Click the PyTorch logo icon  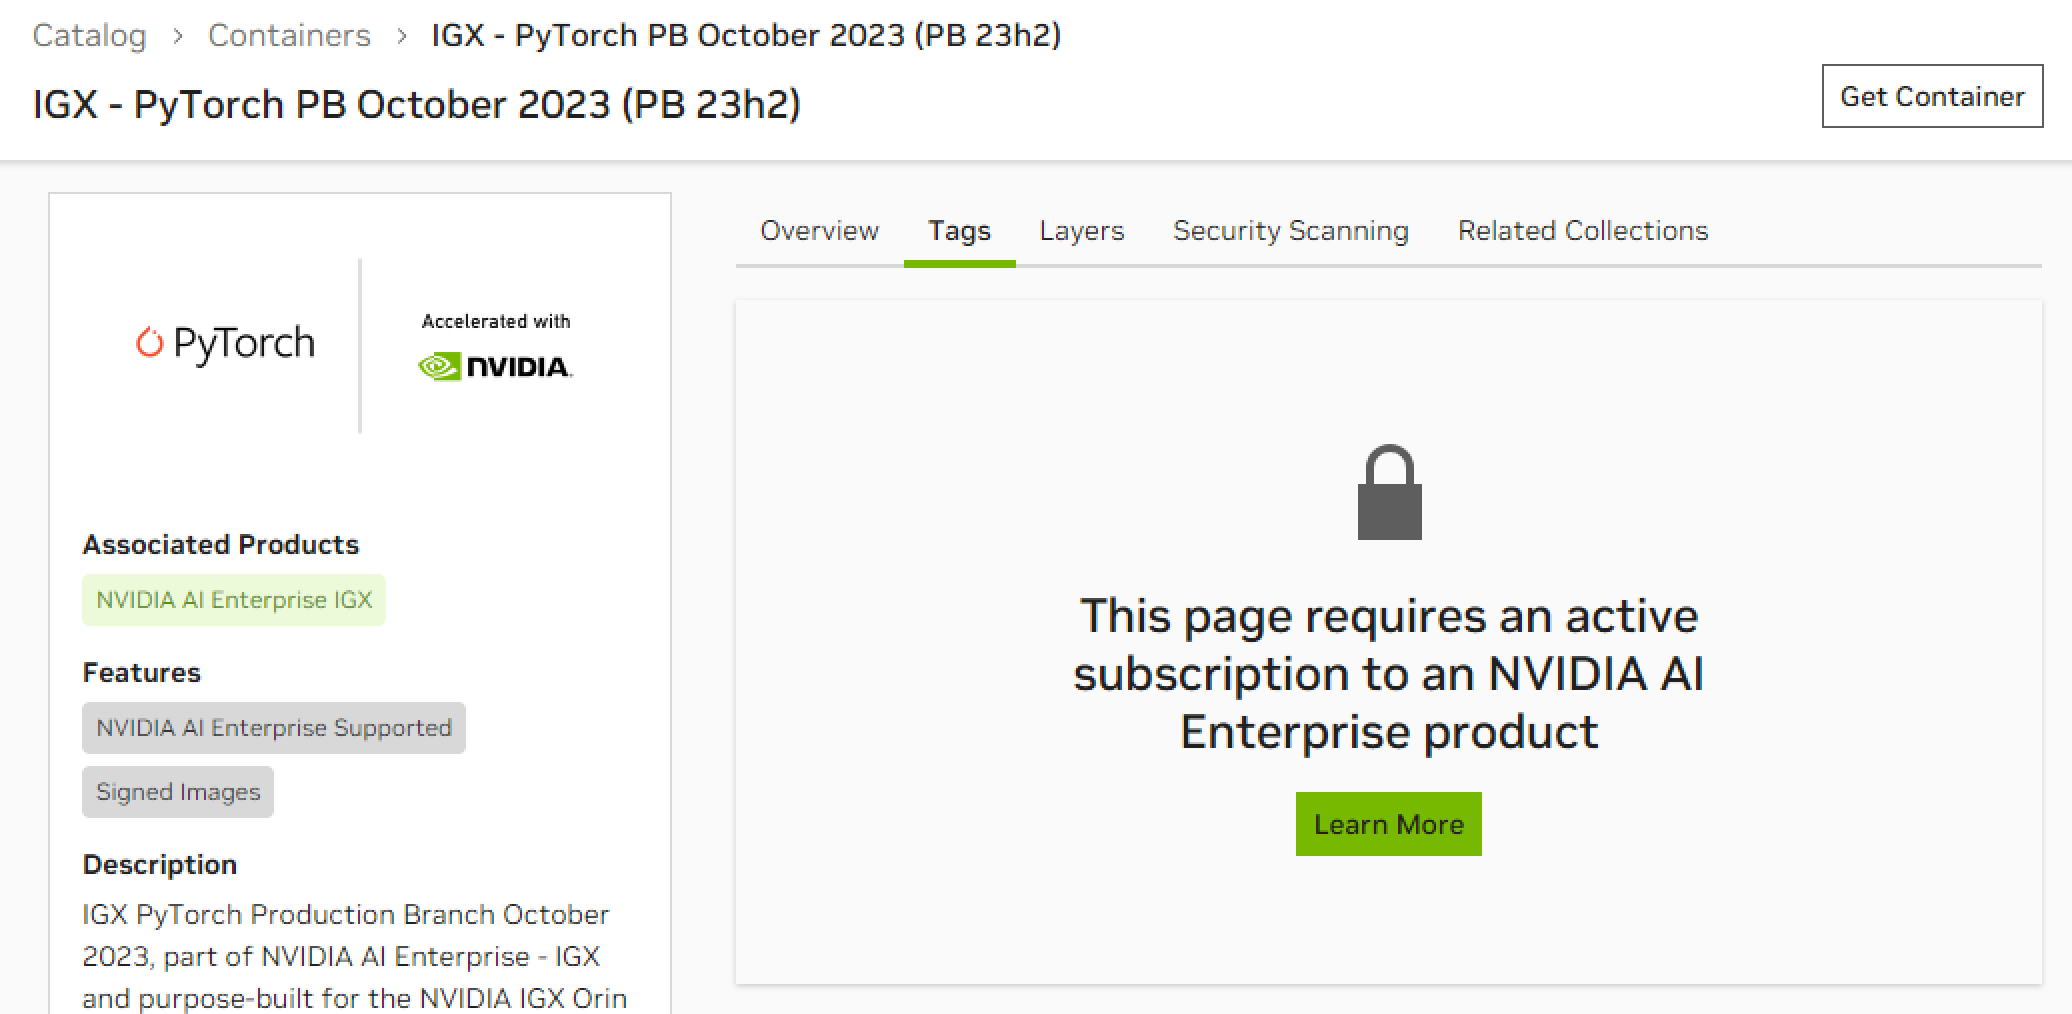(x=149, y=342)
